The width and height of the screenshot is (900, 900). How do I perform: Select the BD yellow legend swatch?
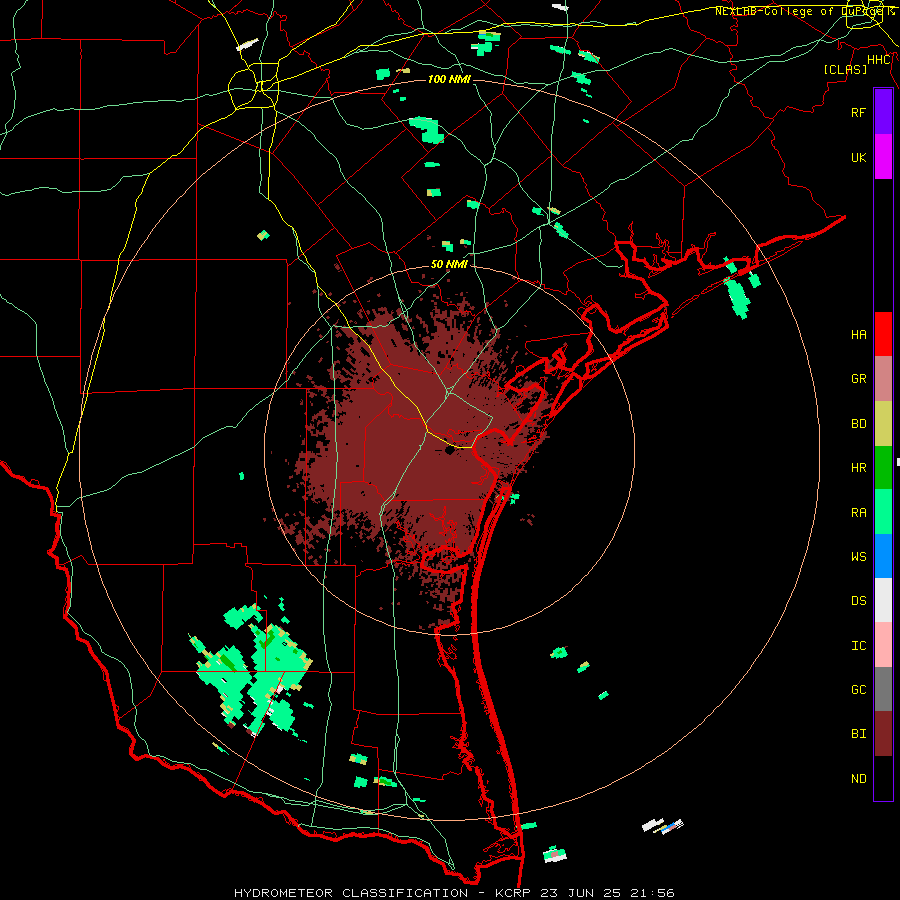point(883,424)
